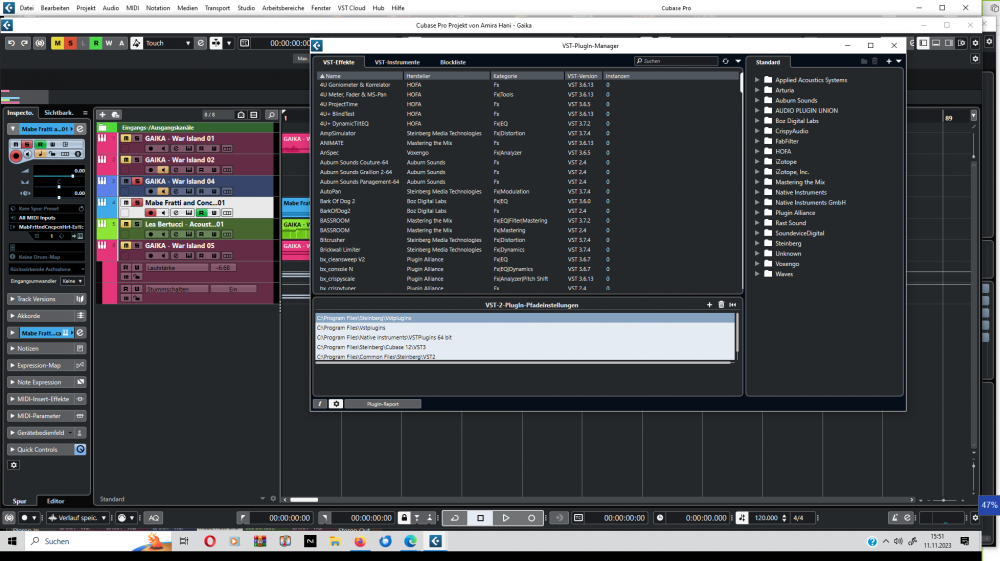Sort plugin list by VST-Version column
The width and height of the screenshot is (1000, 561).
pyautogui.click(x=583, y=76)
